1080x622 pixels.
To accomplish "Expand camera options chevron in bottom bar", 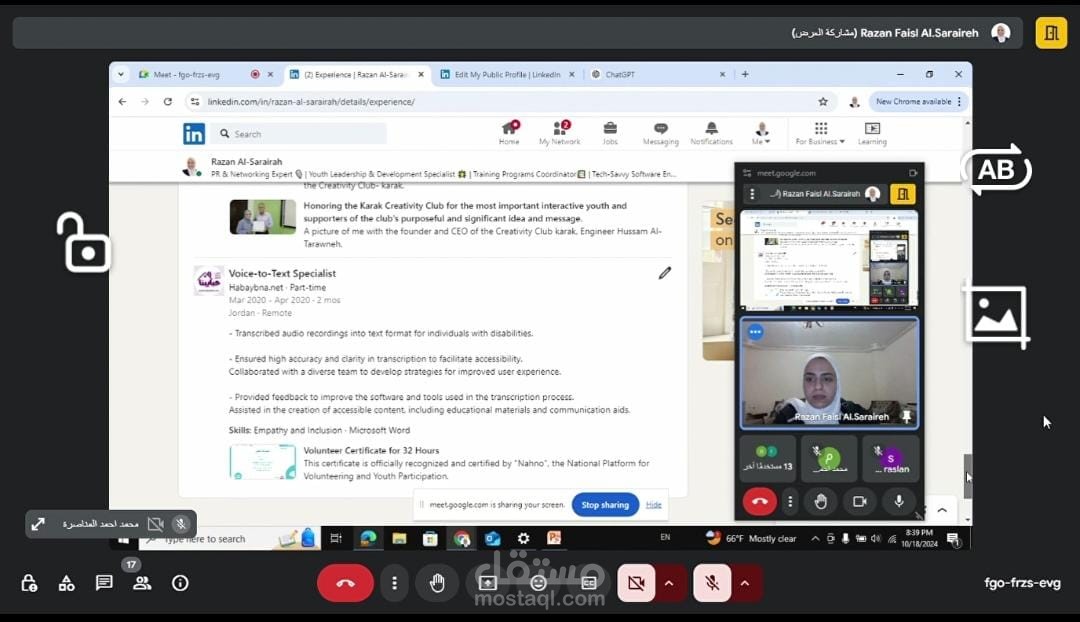I will pyautogui.click(x=669, y=583).
